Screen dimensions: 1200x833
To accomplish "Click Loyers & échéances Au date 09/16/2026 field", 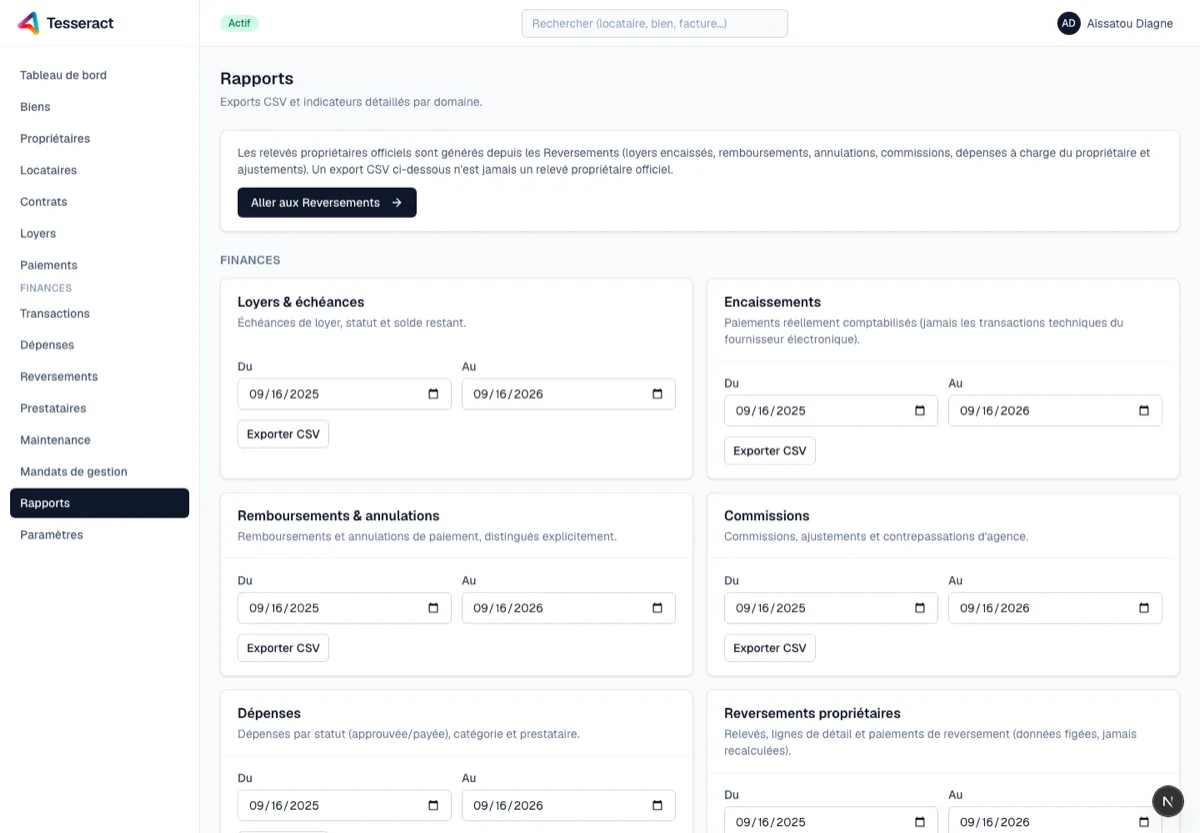I will pos(569,394).
